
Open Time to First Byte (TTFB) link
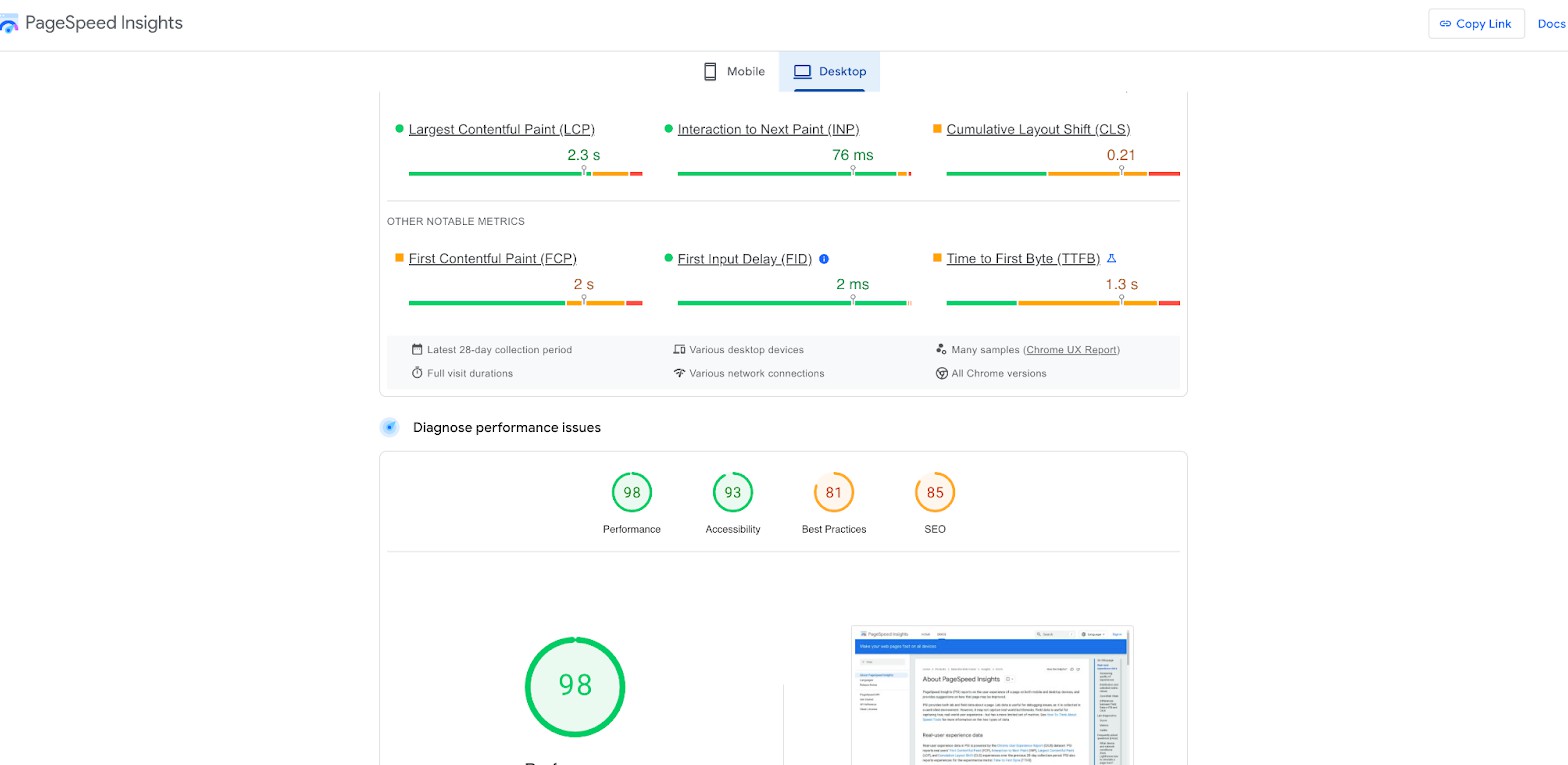1023,258
